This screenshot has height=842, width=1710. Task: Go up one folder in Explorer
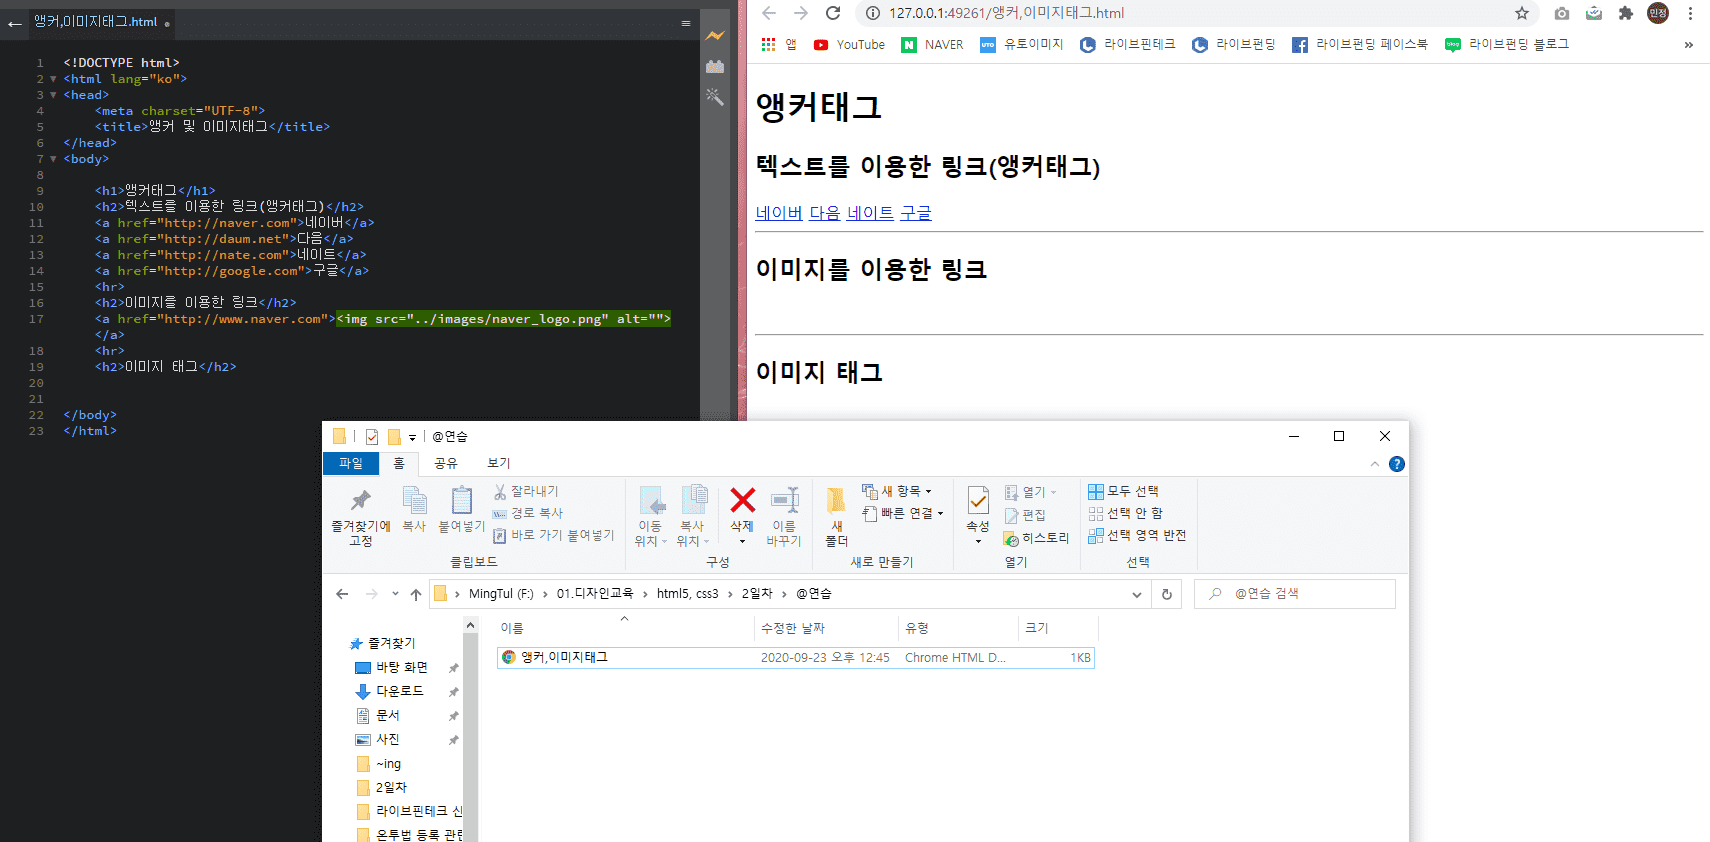(x=416, y=594)
